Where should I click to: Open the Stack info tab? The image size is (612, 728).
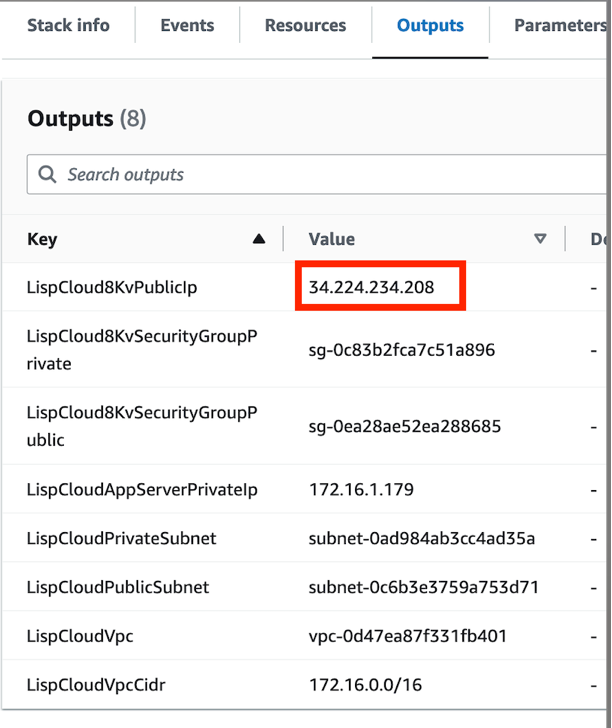pos(68,26)
